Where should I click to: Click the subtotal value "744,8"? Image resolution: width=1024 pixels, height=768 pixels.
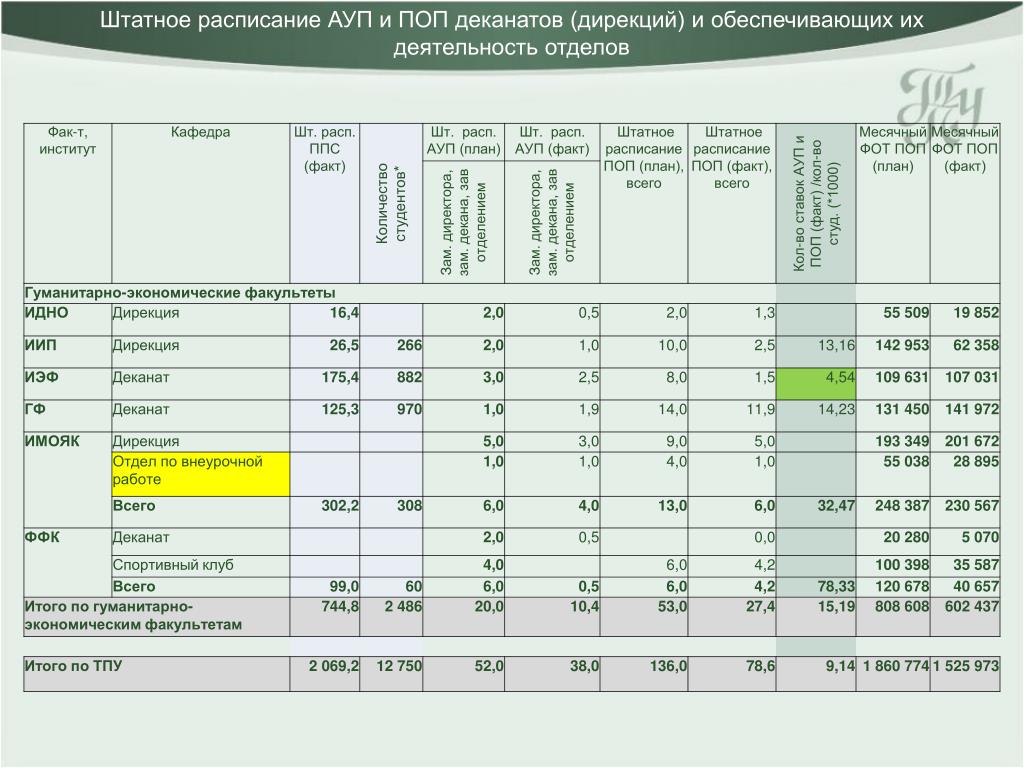click(340, 607)
